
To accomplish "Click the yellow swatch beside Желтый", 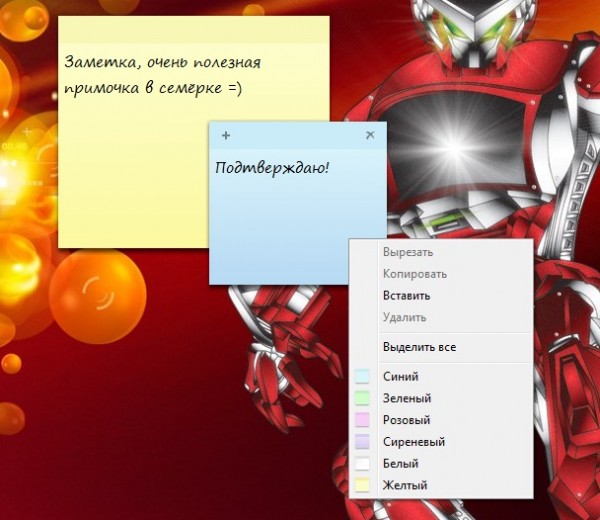I will 362,485.
